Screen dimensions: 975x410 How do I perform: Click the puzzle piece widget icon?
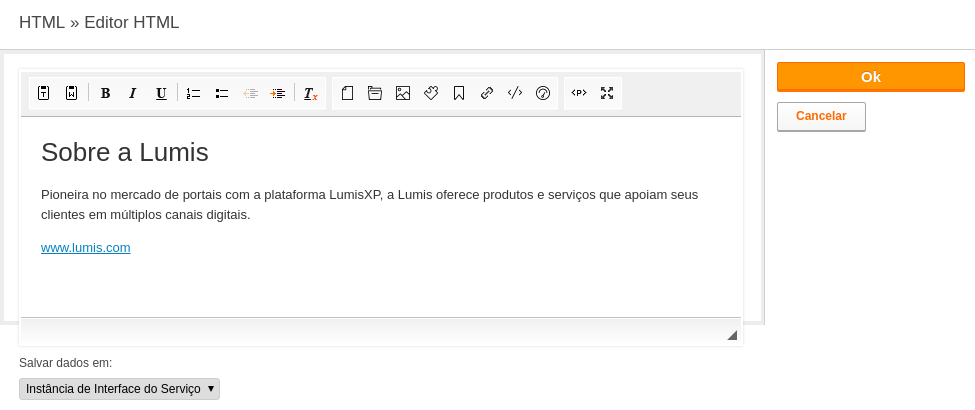click(x=431, y=93)
